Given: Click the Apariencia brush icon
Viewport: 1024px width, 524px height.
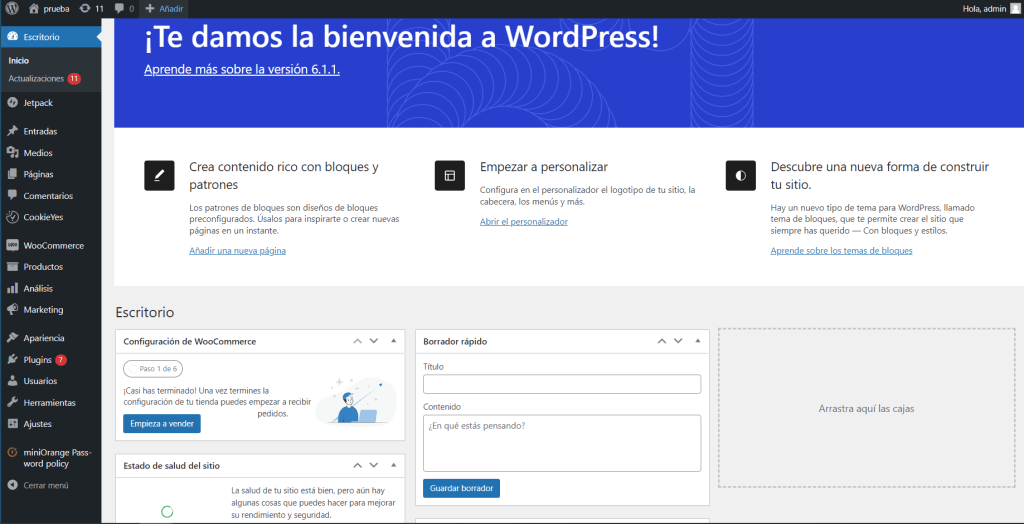Looking at the screenshot, I should (12, 338).
